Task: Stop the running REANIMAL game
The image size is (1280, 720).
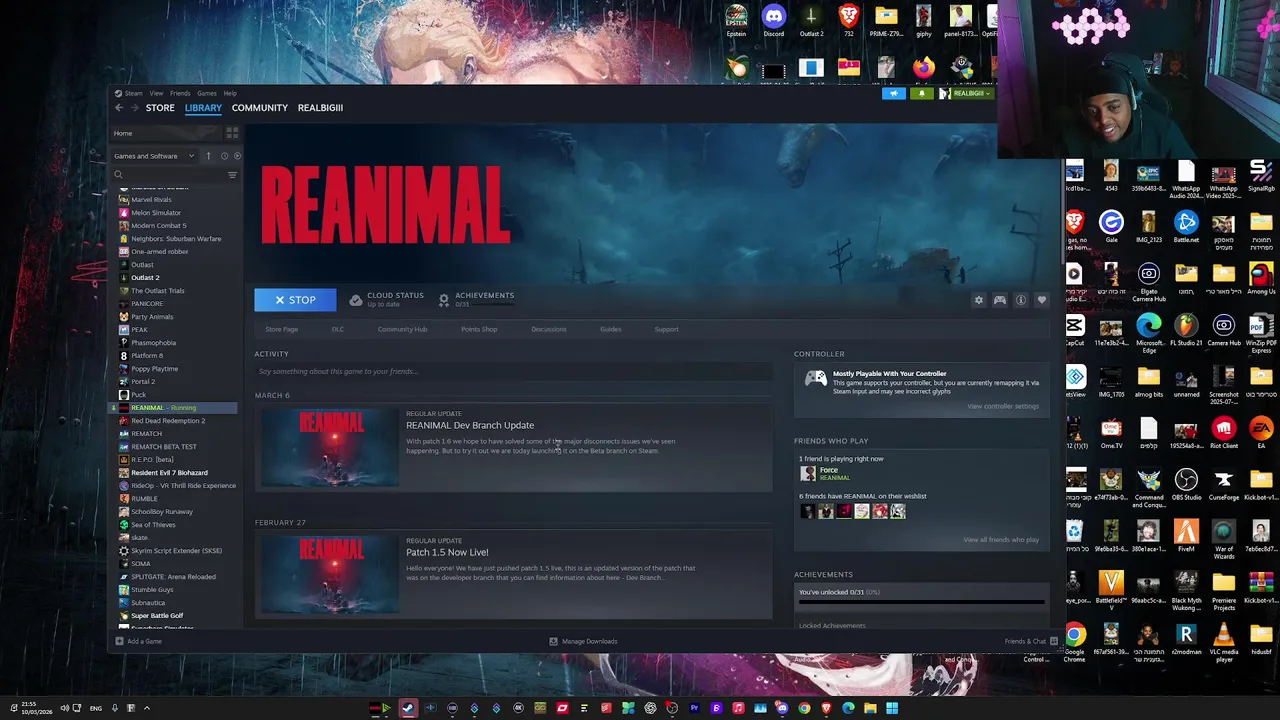Action: pos(295,300)
